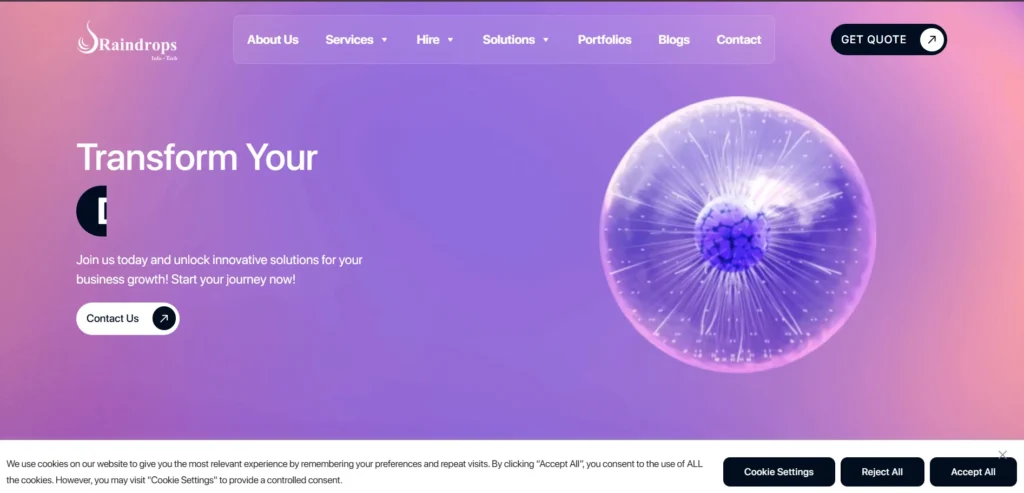Click the arrow icon inside Contact Us
The height and width of the screenshot is (493, 1024).
[164, 318]
